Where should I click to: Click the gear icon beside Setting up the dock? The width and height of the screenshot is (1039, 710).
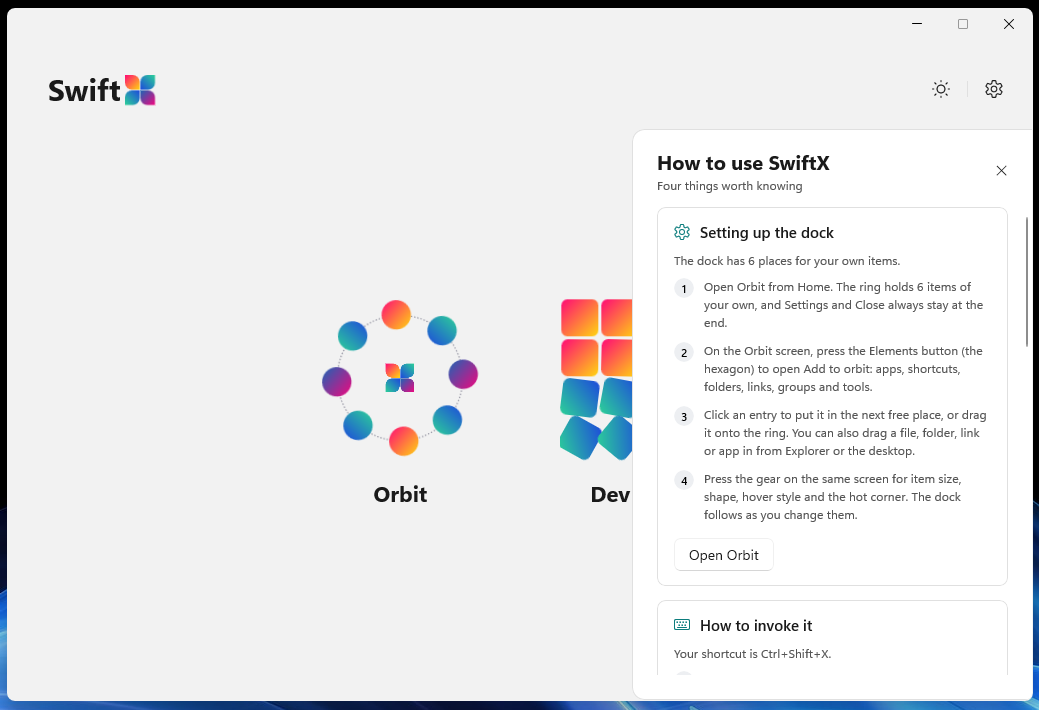682,232
